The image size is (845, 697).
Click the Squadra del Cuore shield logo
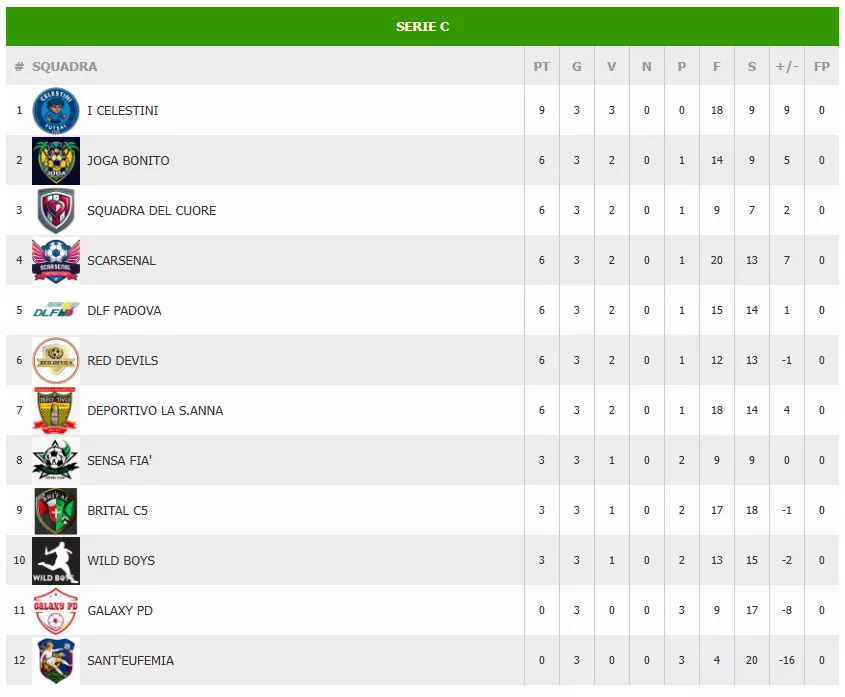click(56, 211)
